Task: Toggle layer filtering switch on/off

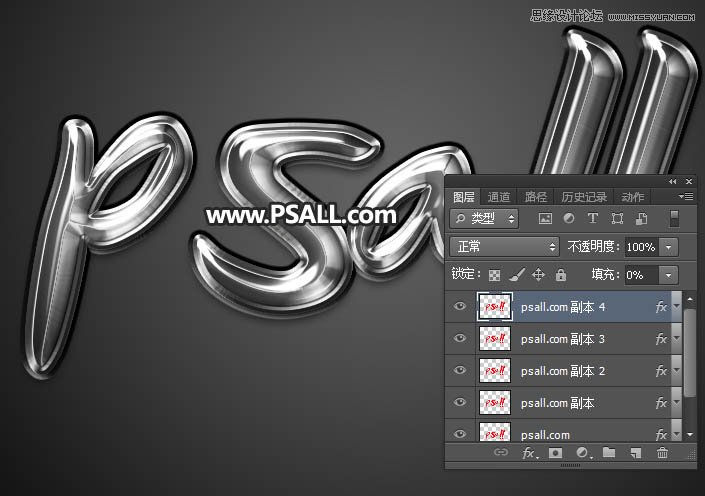Action: tap(674, 219)
